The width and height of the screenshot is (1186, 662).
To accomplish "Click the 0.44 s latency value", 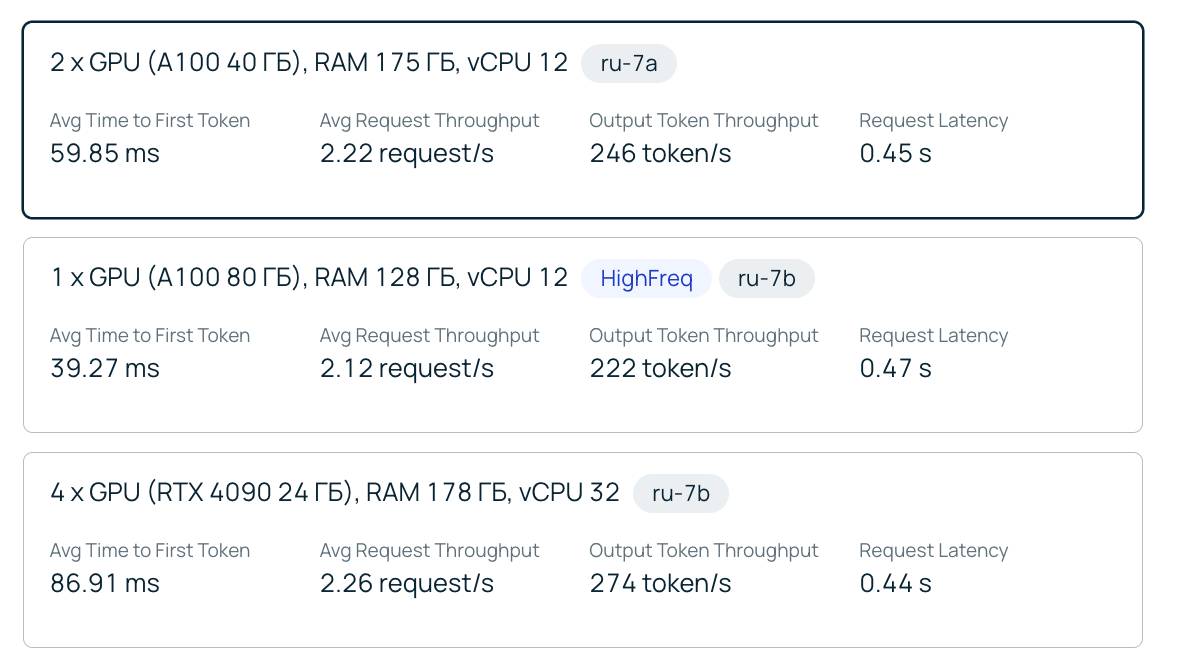I will pos(895,583).
